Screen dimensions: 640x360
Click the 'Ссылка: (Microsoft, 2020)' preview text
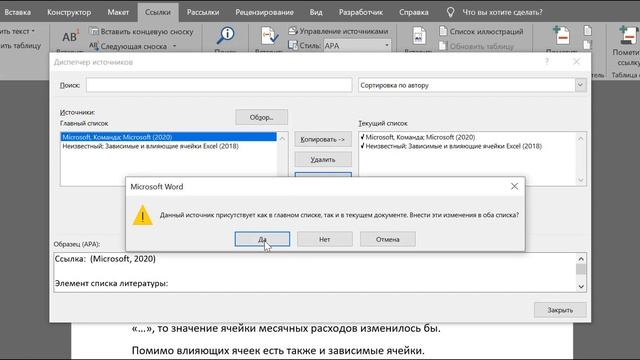105,259
